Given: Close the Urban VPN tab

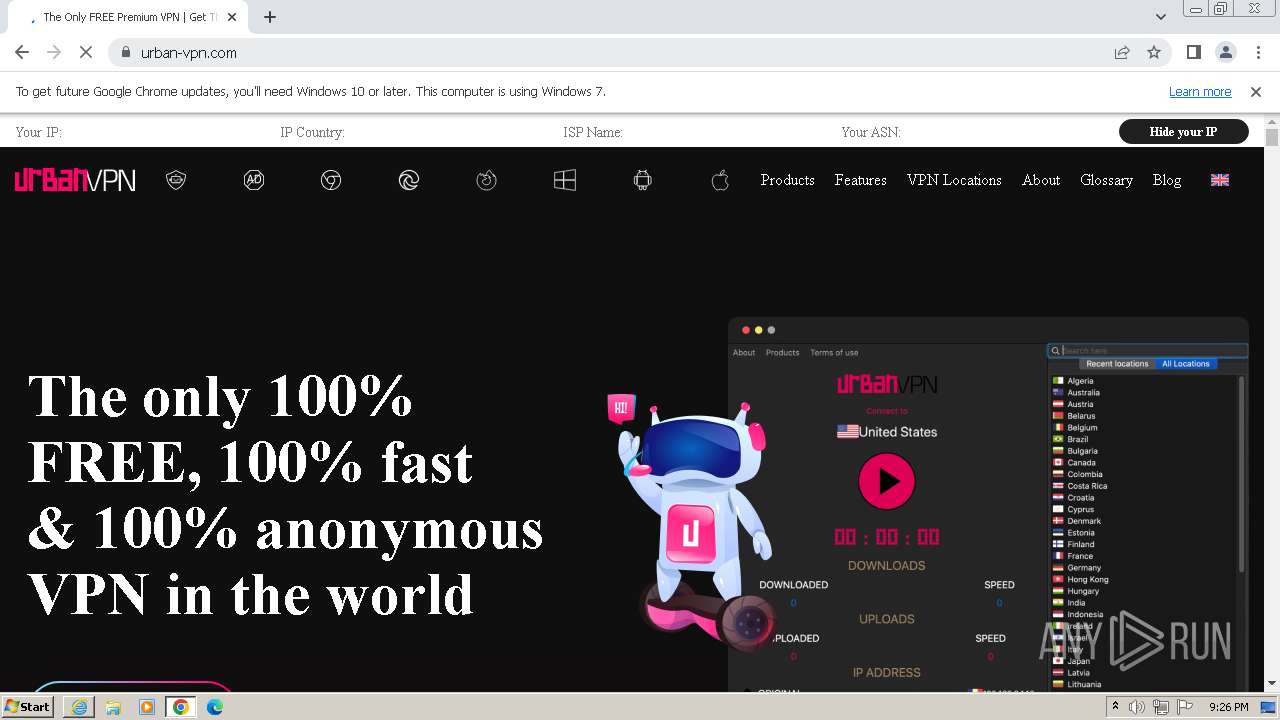Looking at the screenshot, I should 232,17.
